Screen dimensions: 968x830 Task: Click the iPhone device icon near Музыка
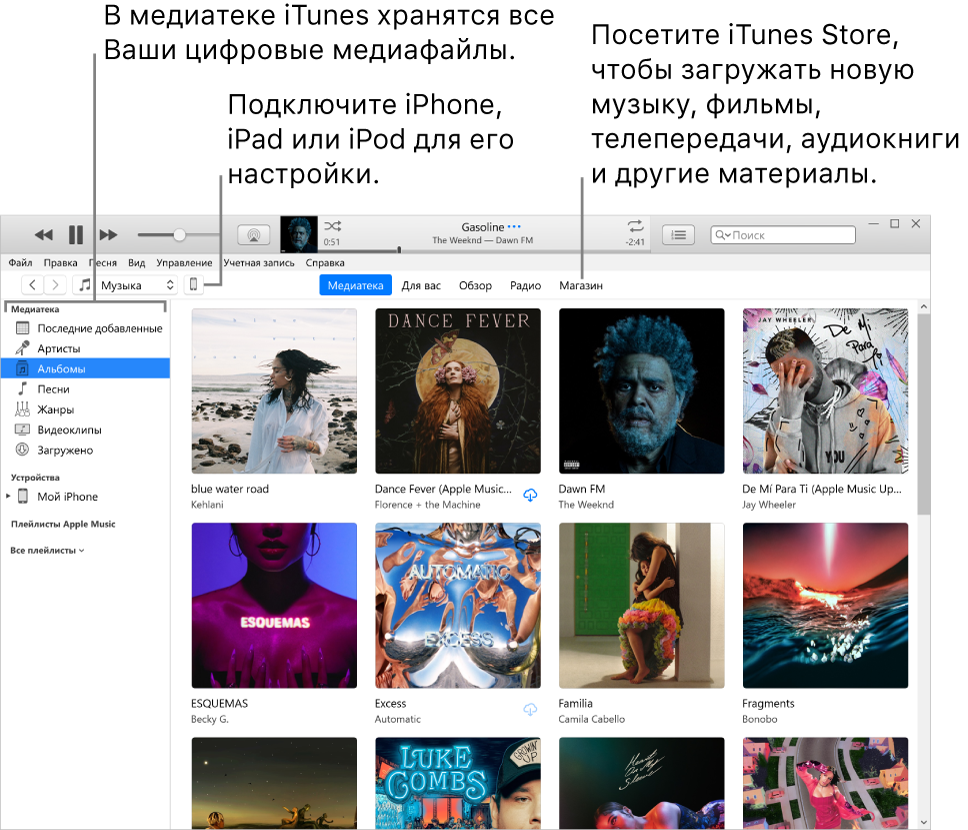tap(194, 285)
